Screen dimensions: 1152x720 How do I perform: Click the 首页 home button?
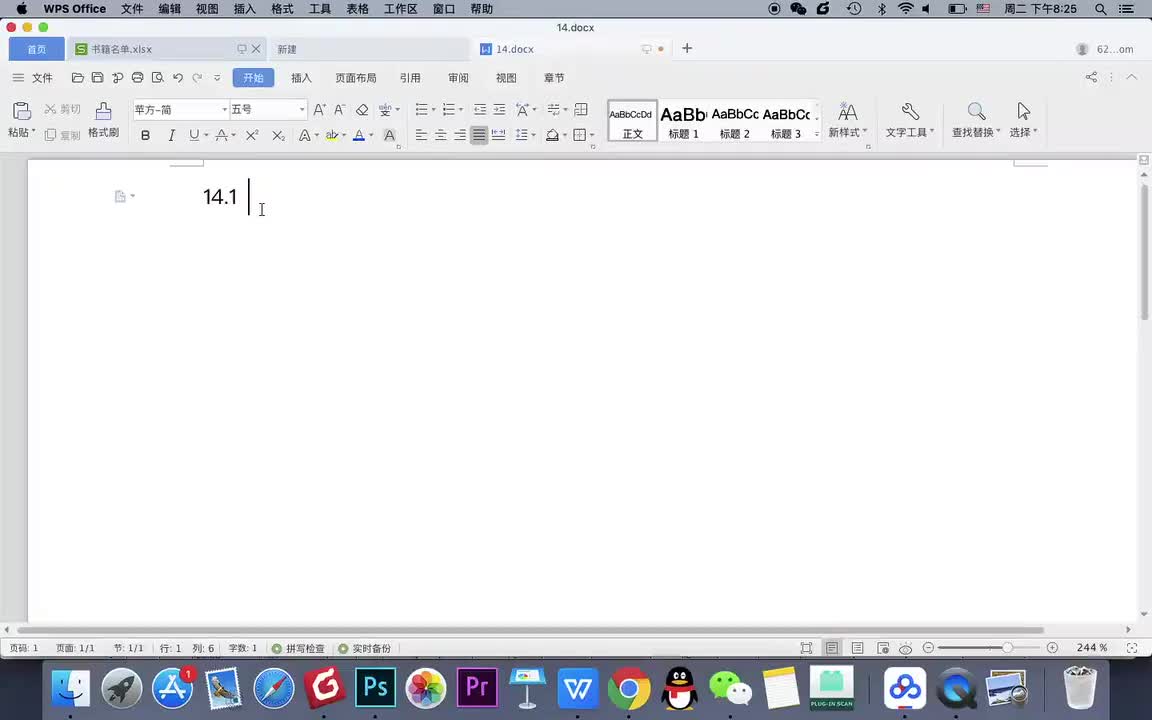(37, 49)
